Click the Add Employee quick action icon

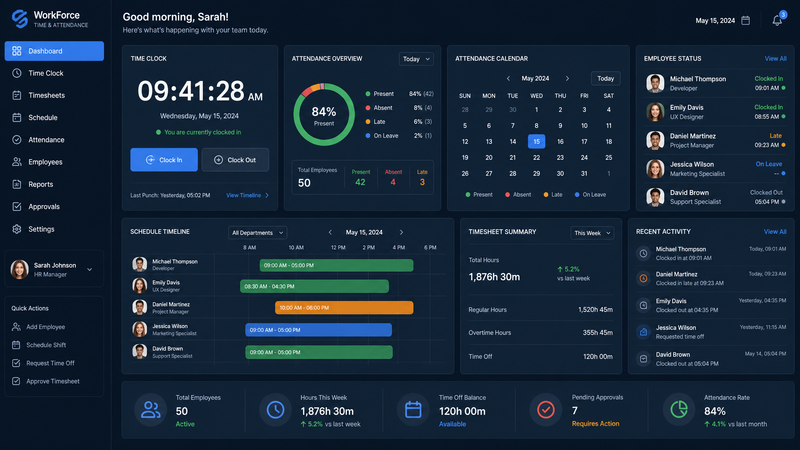pos(16,327)
